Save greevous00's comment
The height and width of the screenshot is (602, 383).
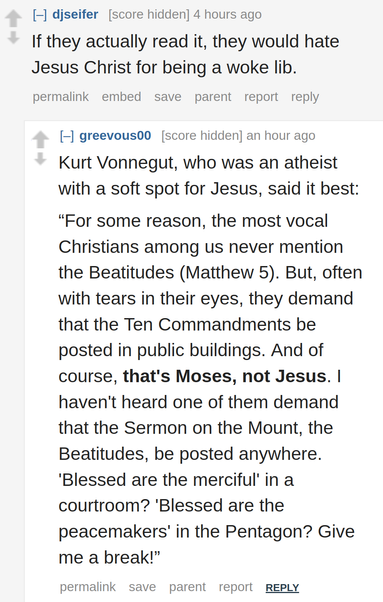pyautogui.click(x=142, y=587)
